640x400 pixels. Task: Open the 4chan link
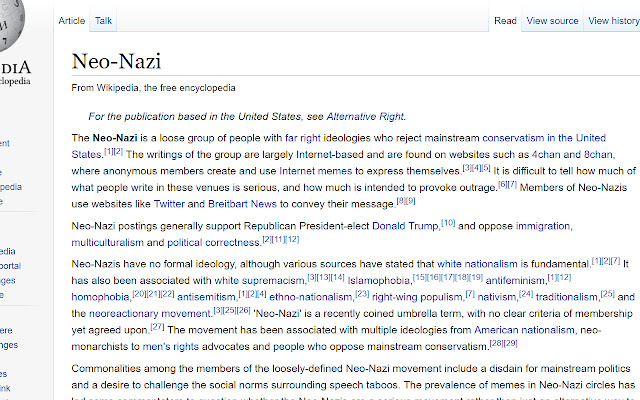[x=546, y=154]
